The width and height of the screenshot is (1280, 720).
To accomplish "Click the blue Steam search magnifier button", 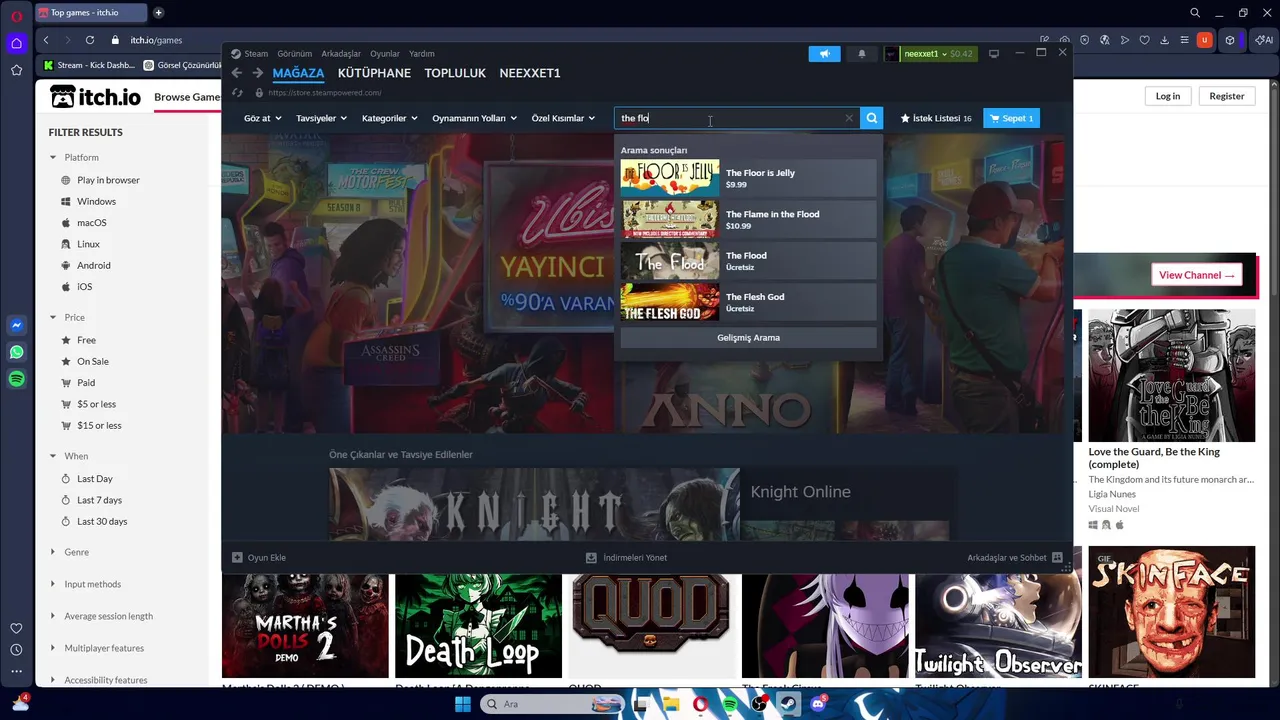I will [x=872, y=118].
